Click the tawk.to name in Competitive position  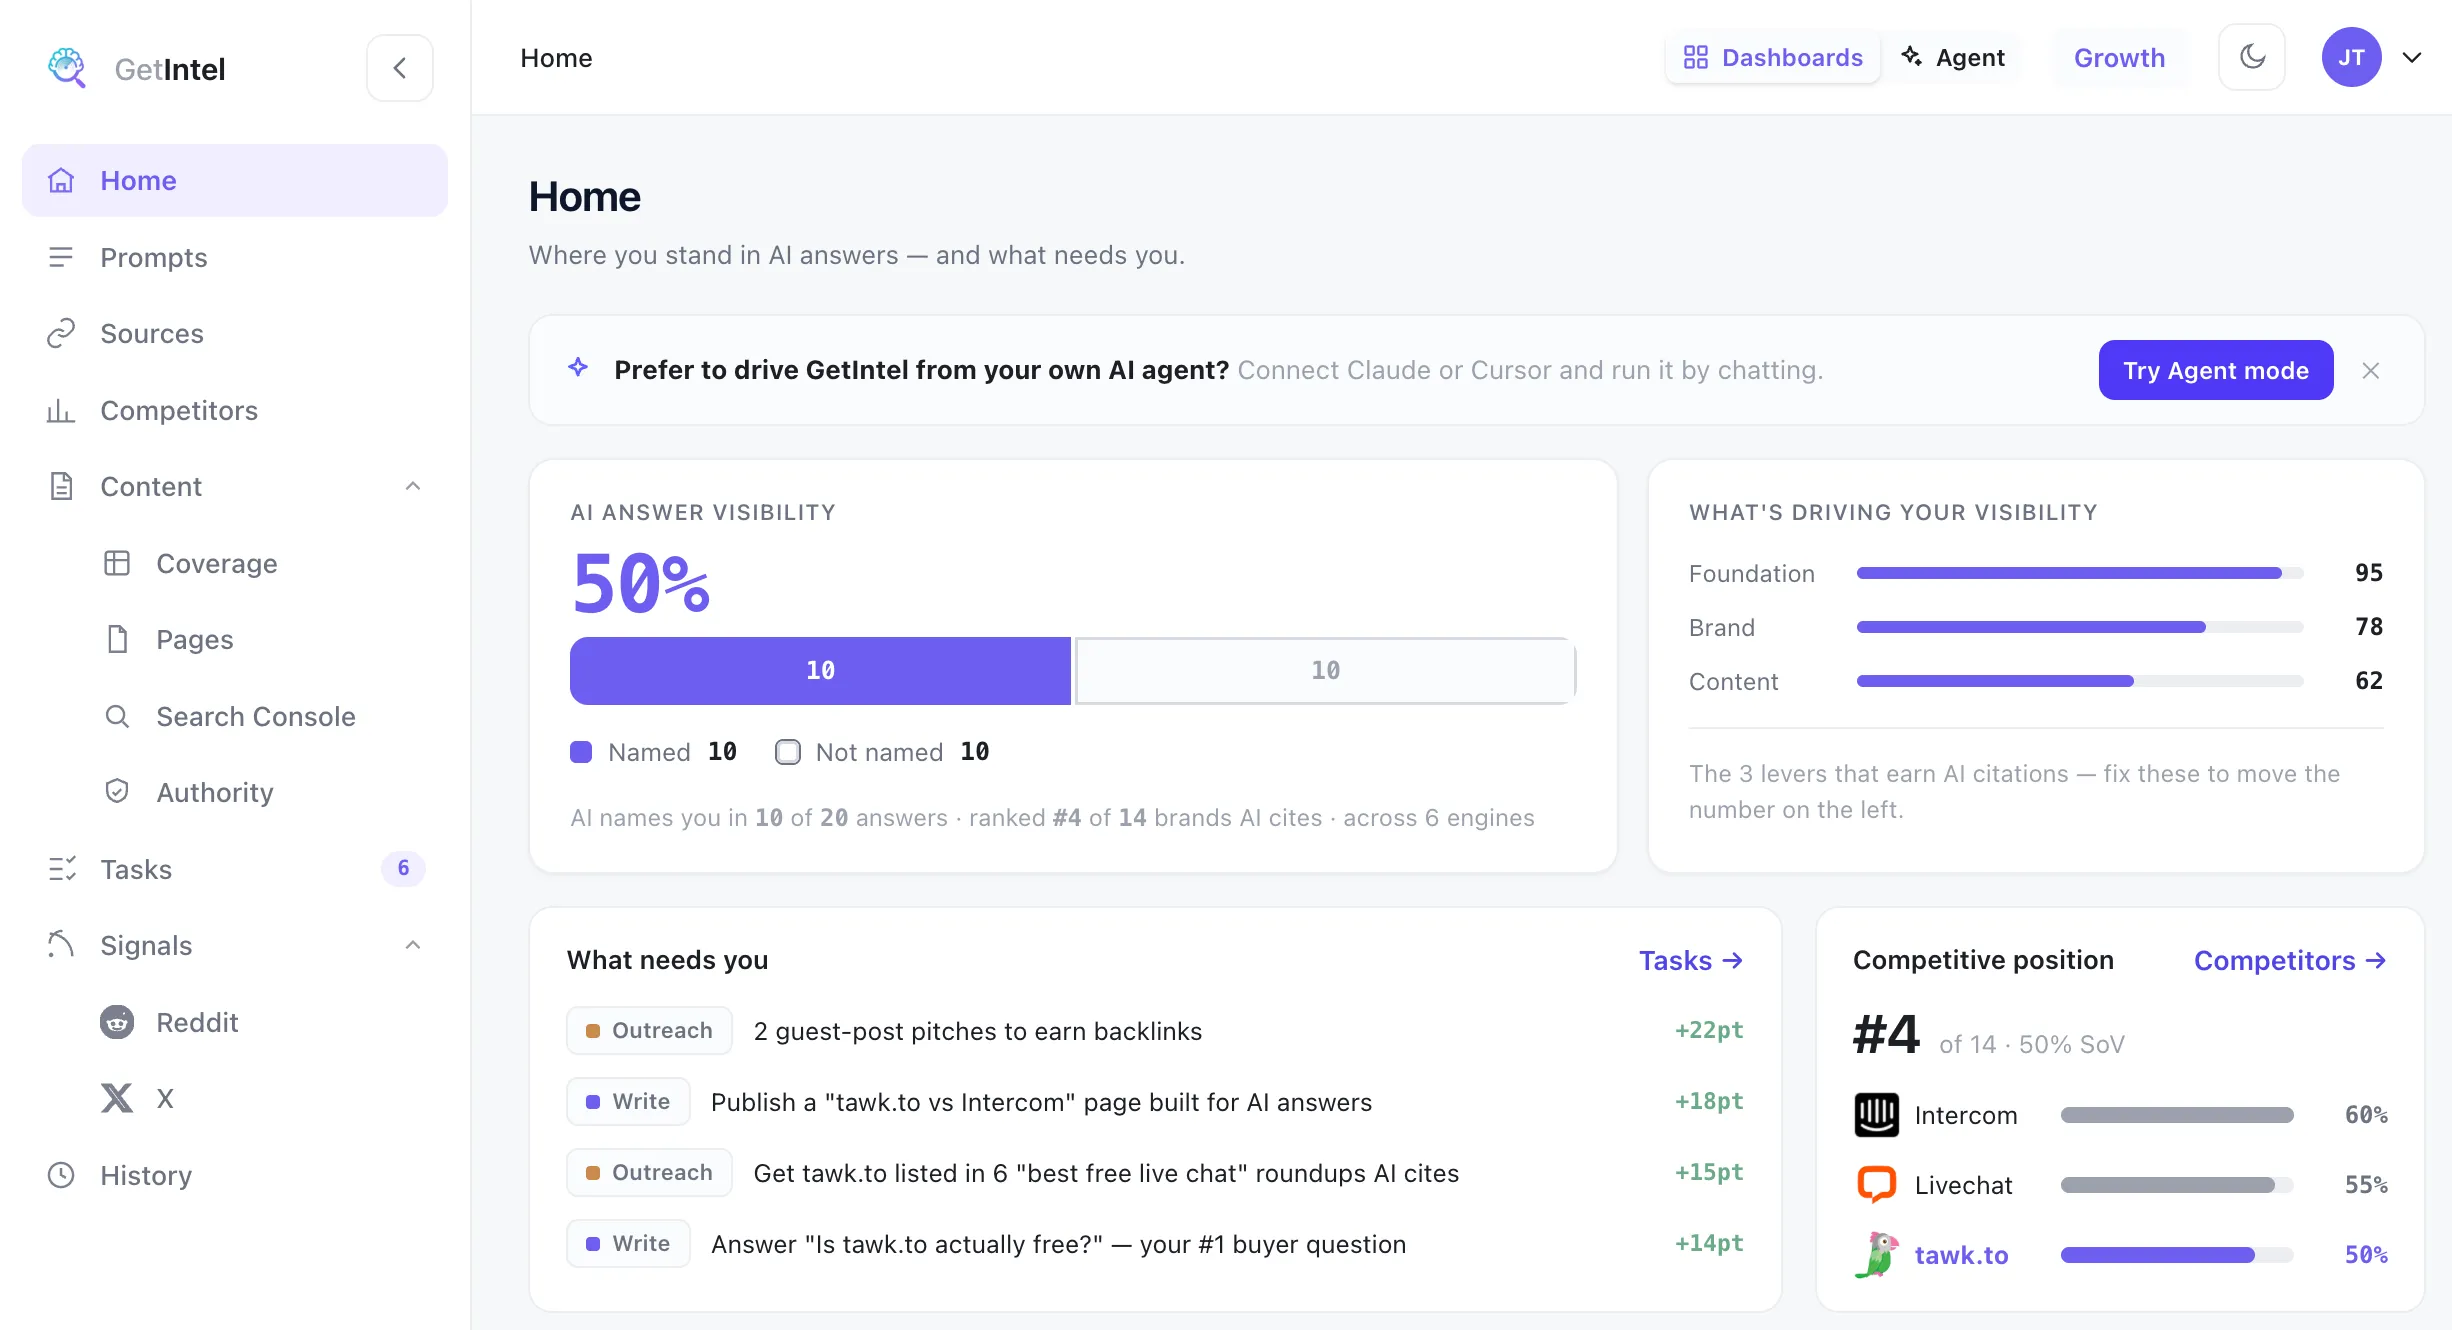[x=1961, y=1255]
